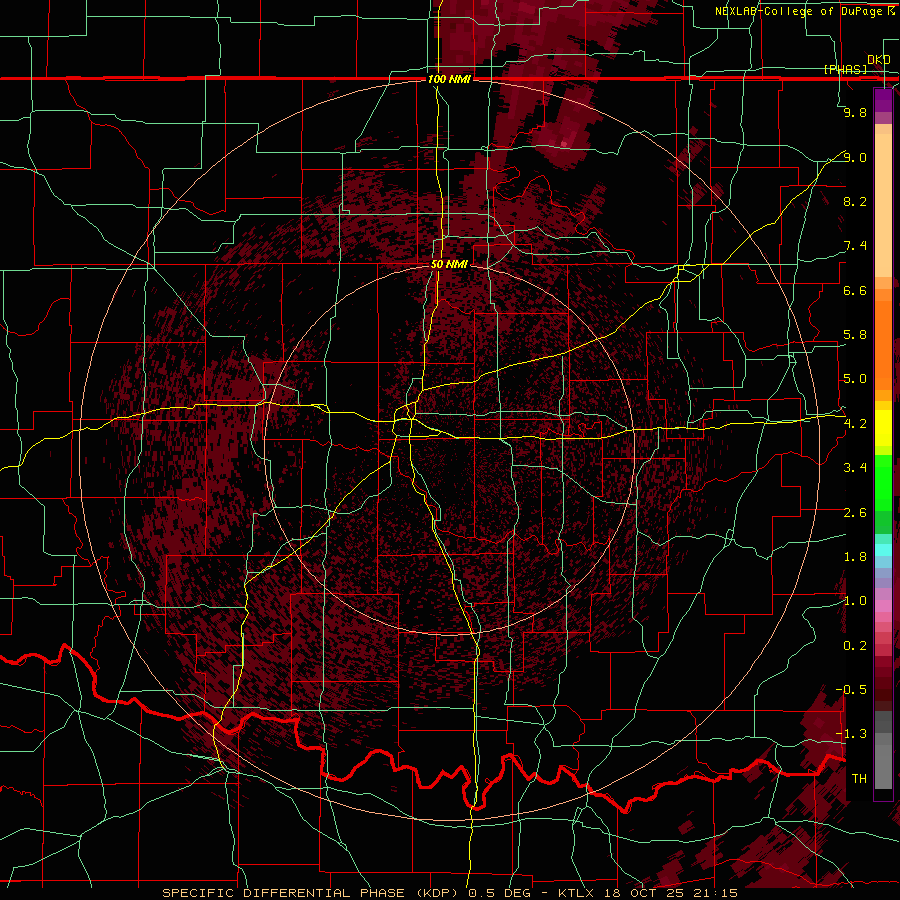Click the cyan segment of the color bar
Screen dimensions: 900x900
pos(883,550)
